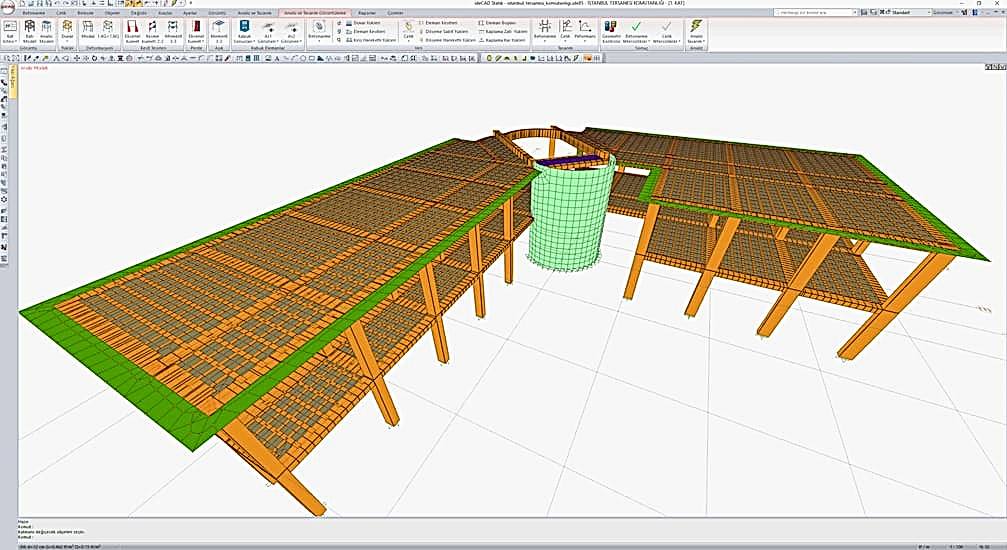Toggle the Duvar Yükleri display option

point(365,21)
